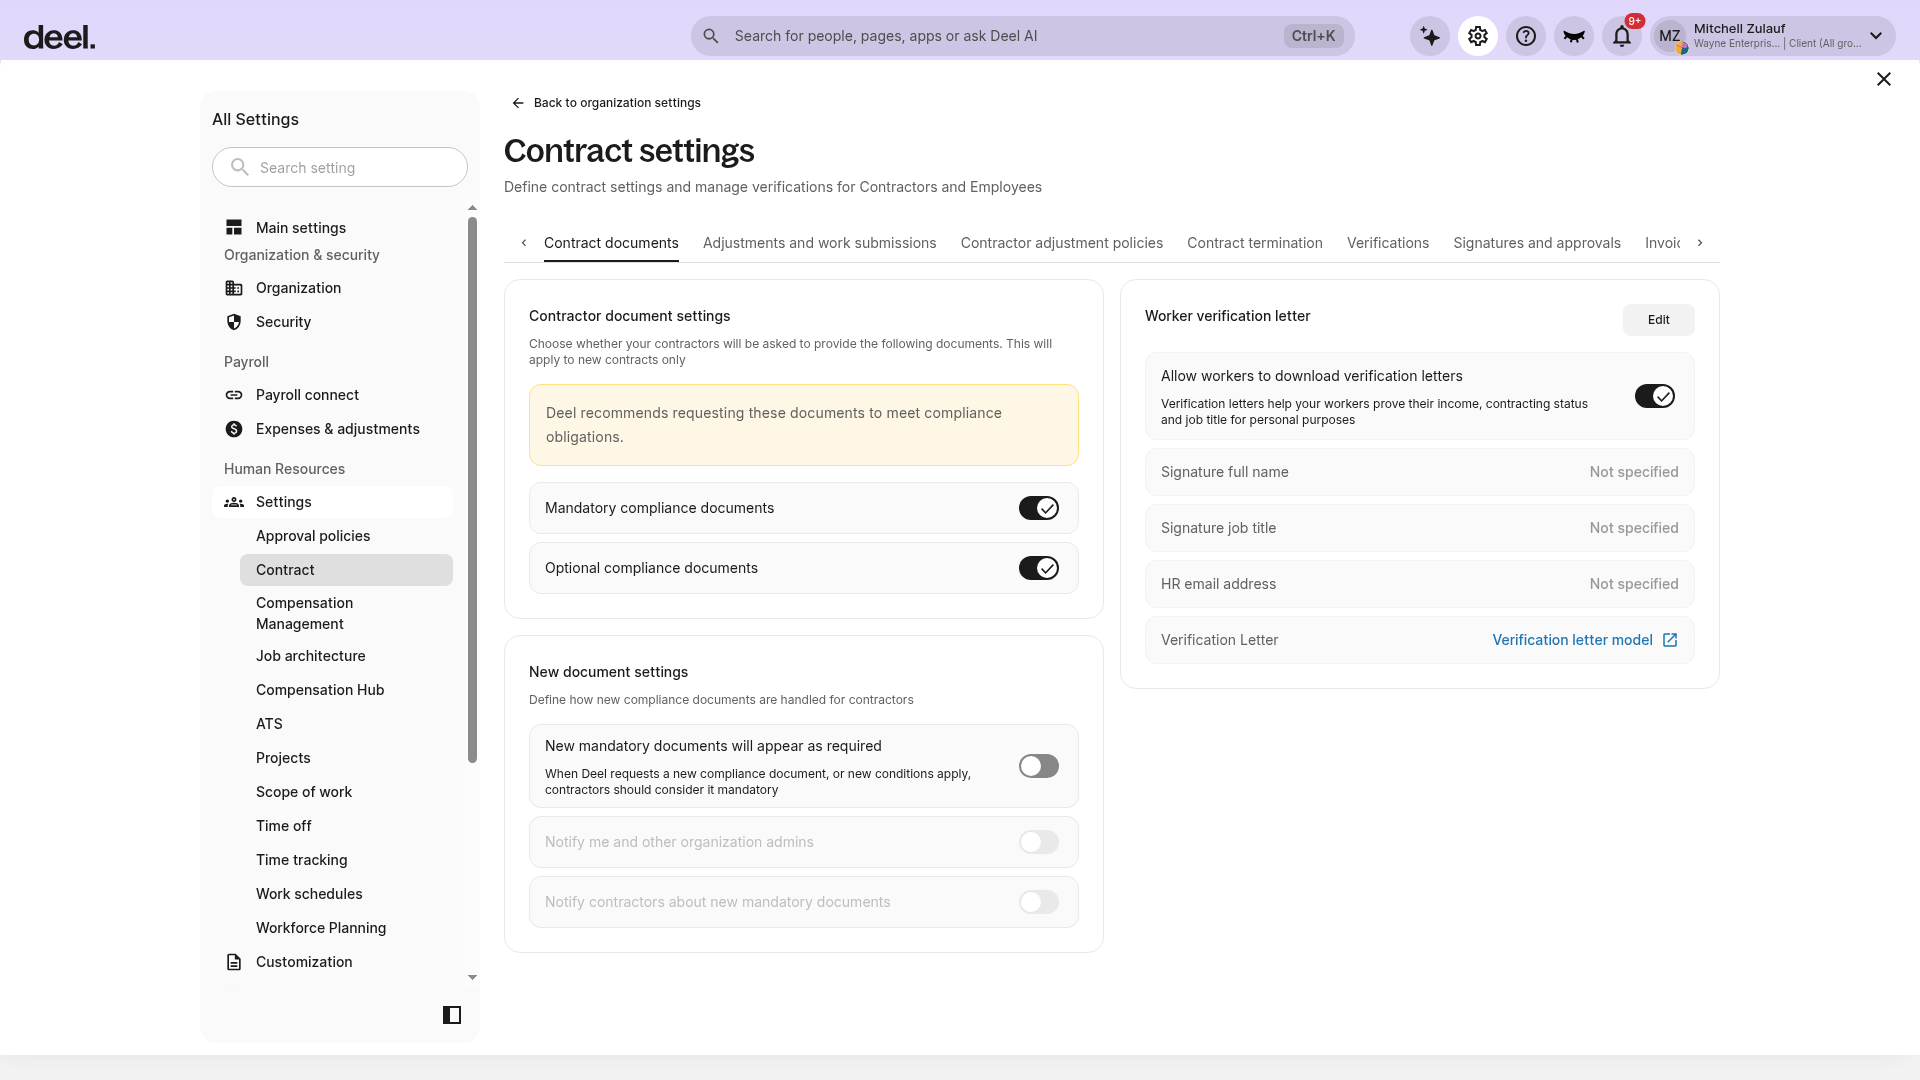The image size is (1920, 1080).
Task: Click the Expenses & adjustments dollar icon
Action: coord(234,429)
